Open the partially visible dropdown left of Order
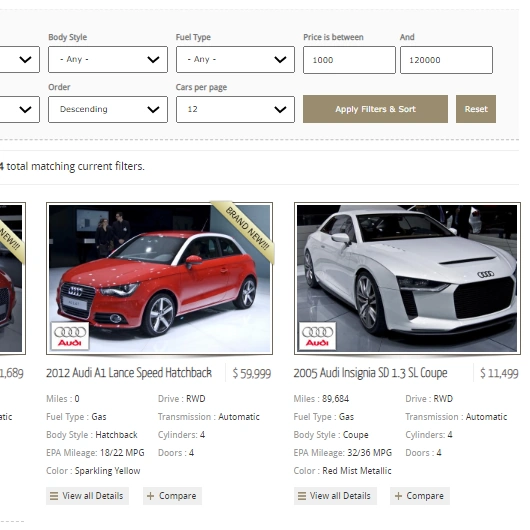This screenshot has width=530, height=530. pos(20,110)
